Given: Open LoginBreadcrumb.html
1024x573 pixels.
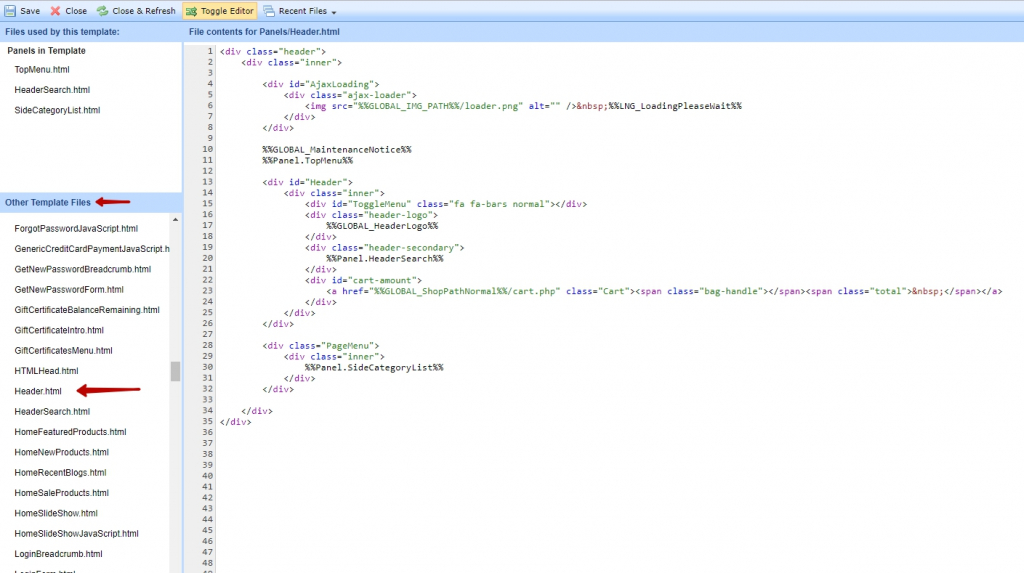Looking at the screenshot, I should pos(58,553).
